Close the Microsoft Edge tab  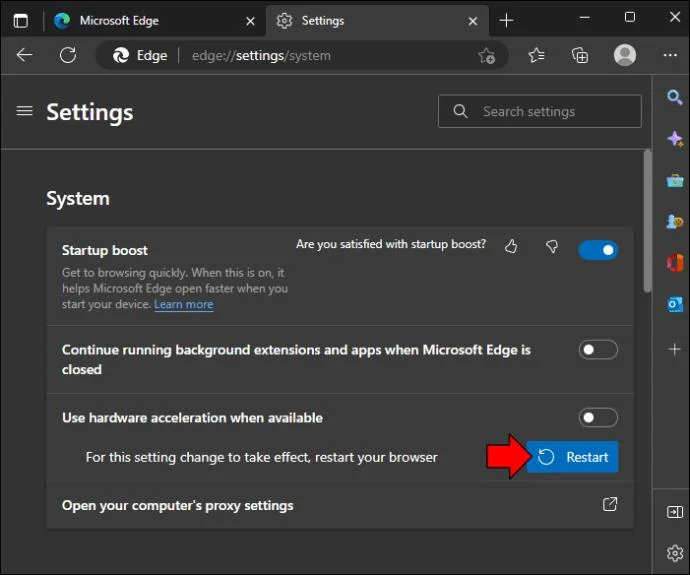pyautogui.click(x=250, y=21)
